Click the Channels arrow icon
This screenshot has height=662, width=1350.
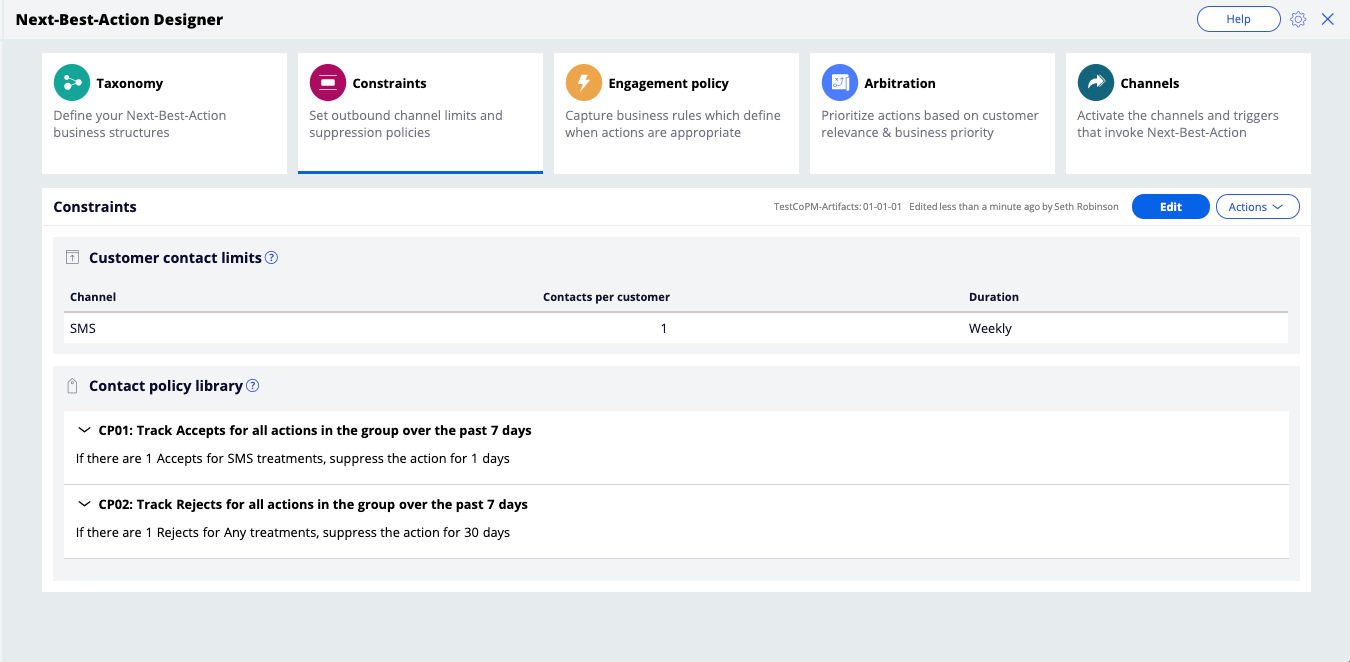pos(1096,84)
